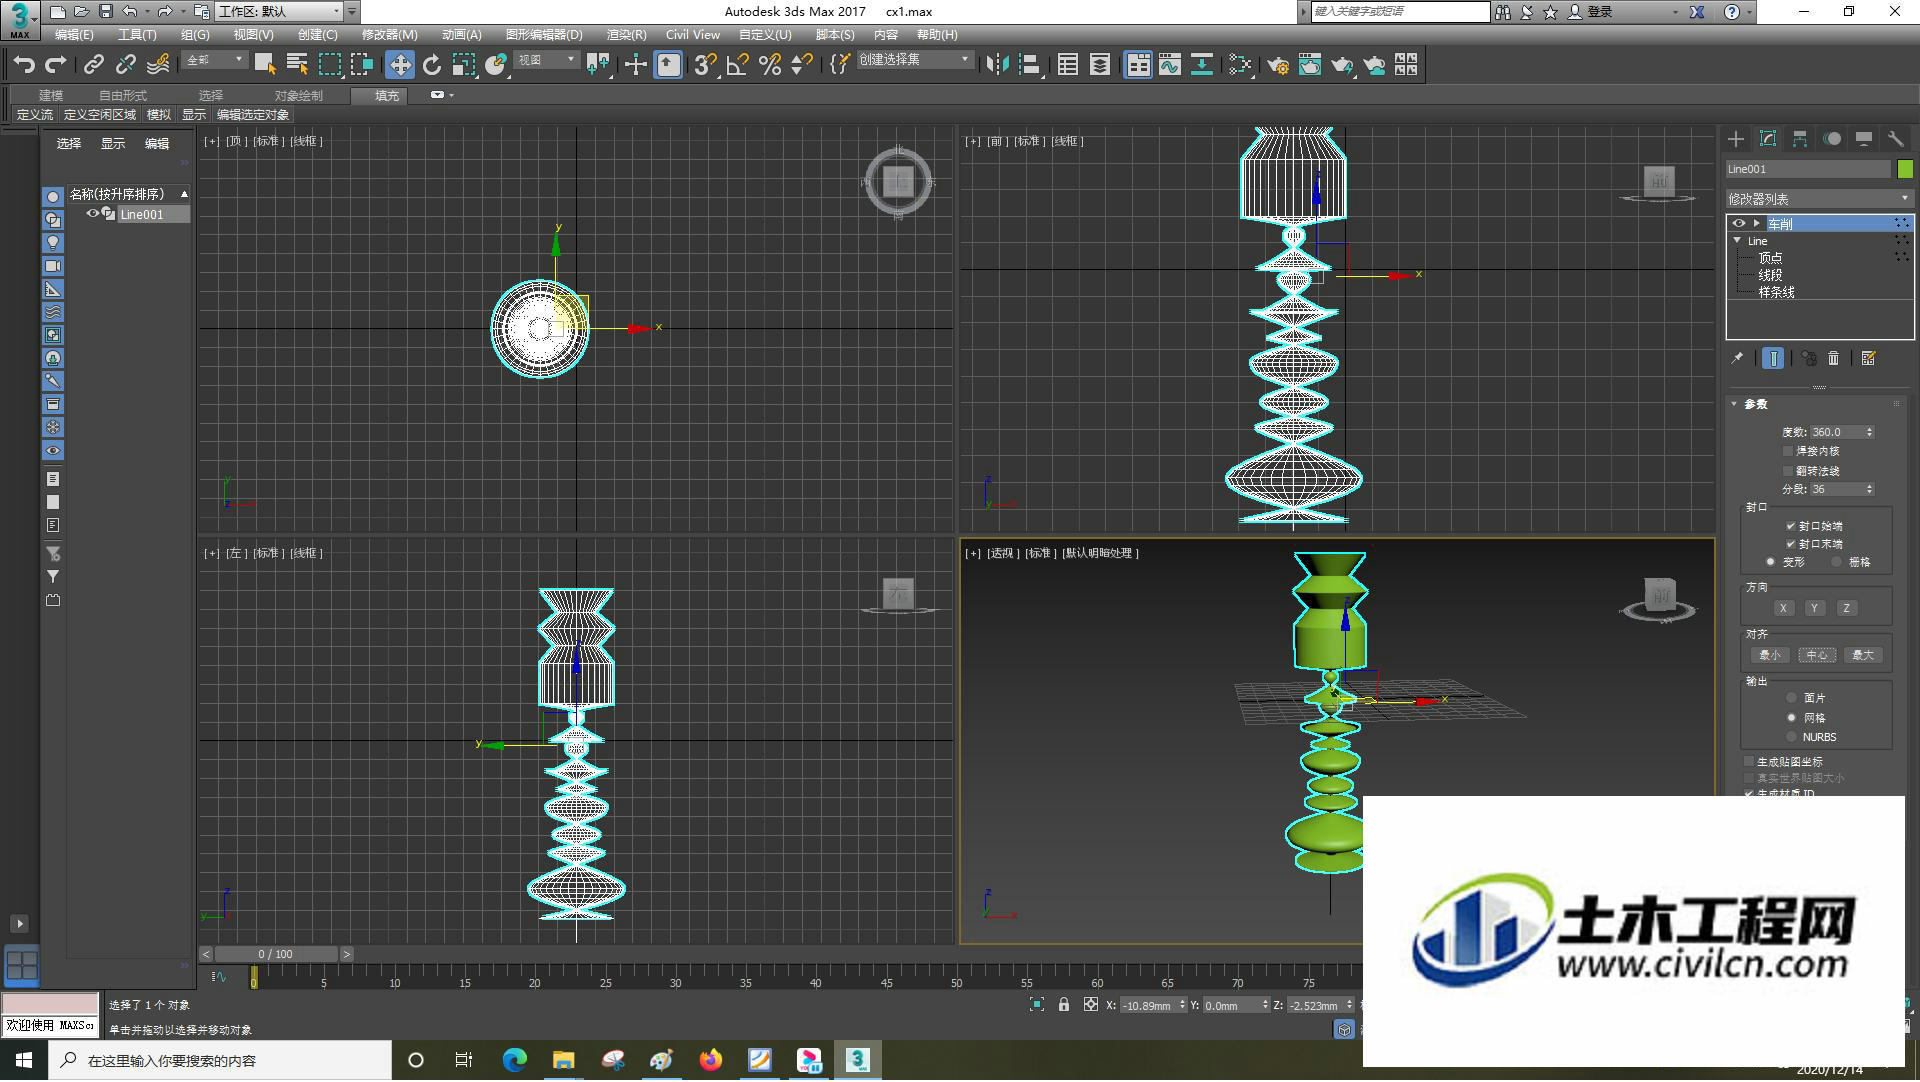Open the Select by Name tool
Screen dimensions: 1920x1082
point(297,65)
